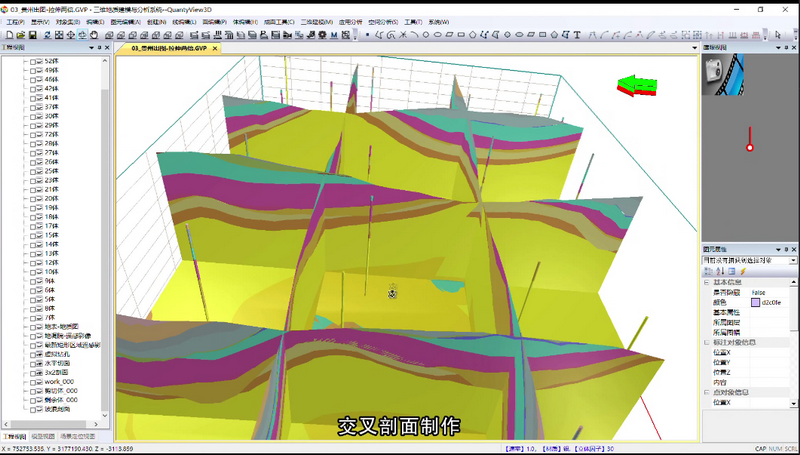Select the Text tool in toolbar
This screenshot has height=455, width=800.
(578, 35)
